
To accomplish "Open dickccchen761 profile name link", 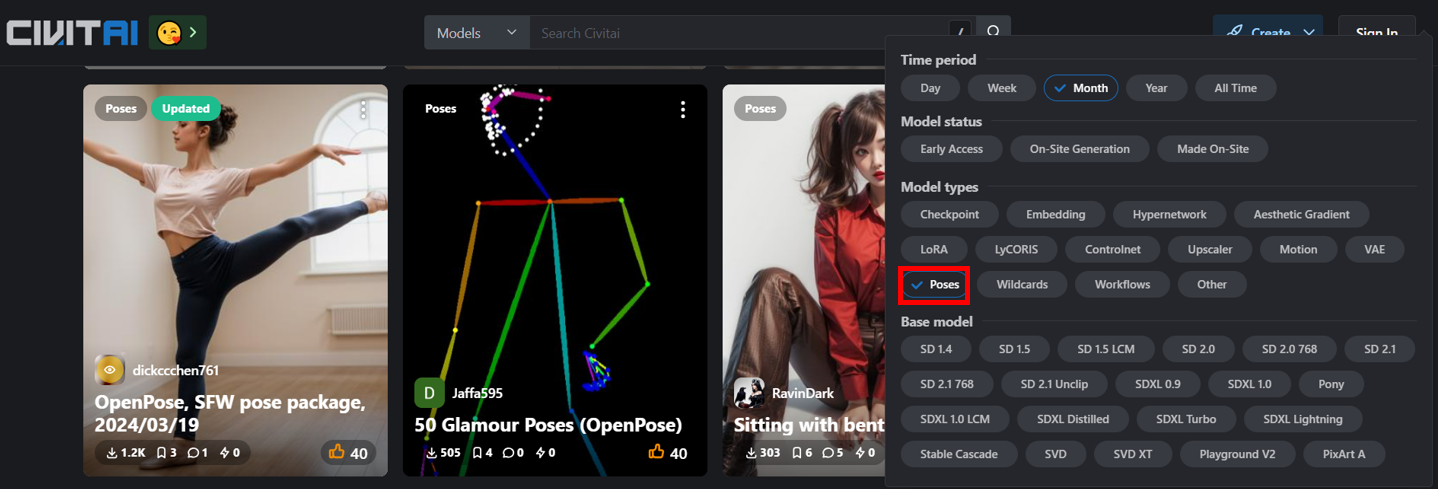I will point(176,370).
